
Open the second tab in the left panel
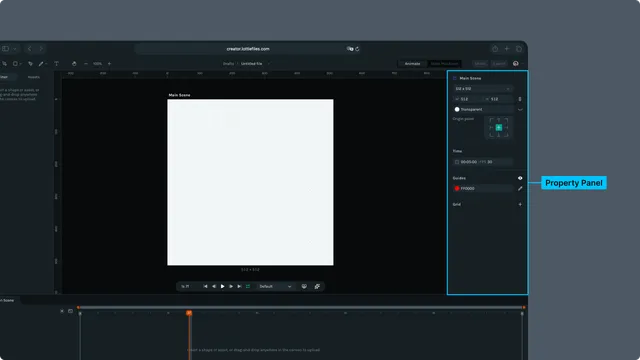33,77
